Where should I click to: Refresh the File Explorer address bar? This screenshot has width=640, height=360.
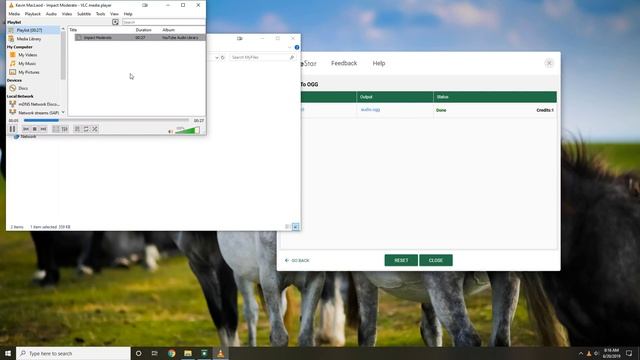click(223, 58)
